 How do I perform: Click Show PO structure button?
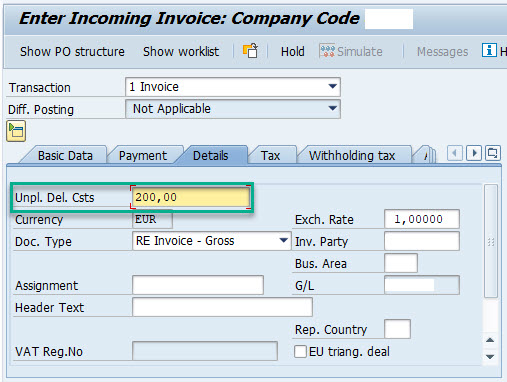(72, 52)
